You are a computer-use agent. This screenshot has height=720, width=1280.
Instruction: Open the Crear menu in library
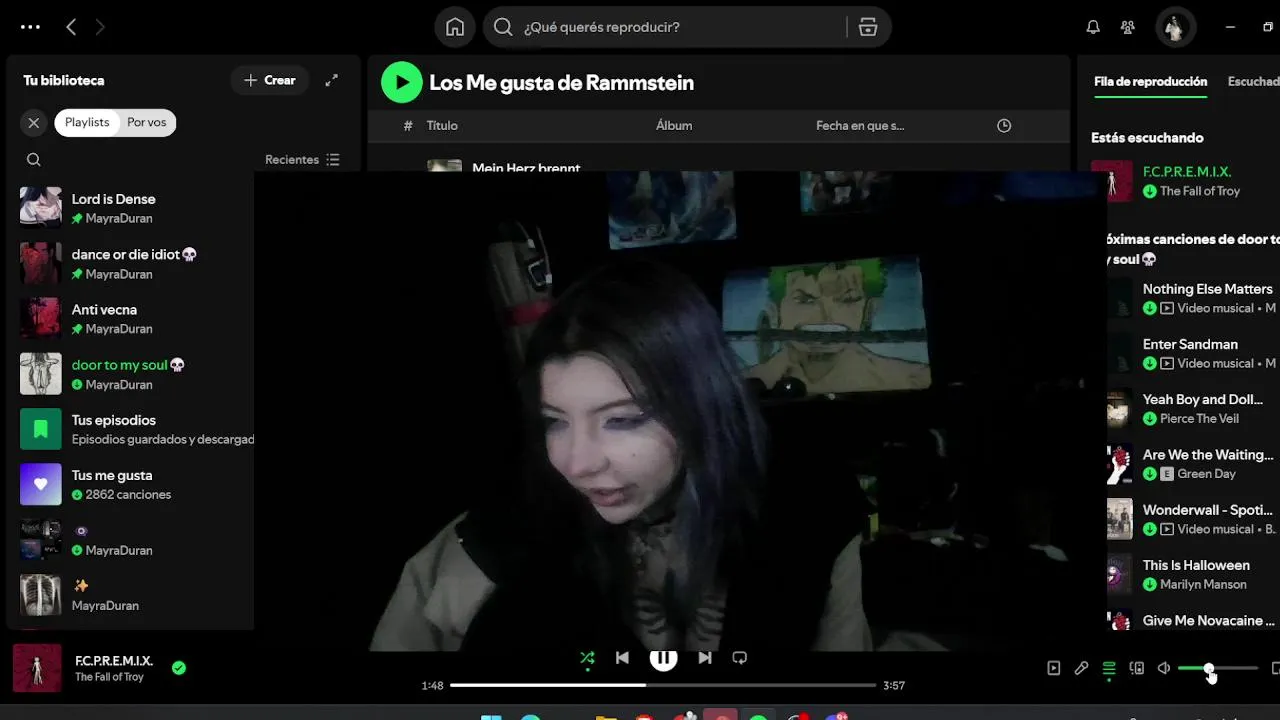tap(270, 80)
